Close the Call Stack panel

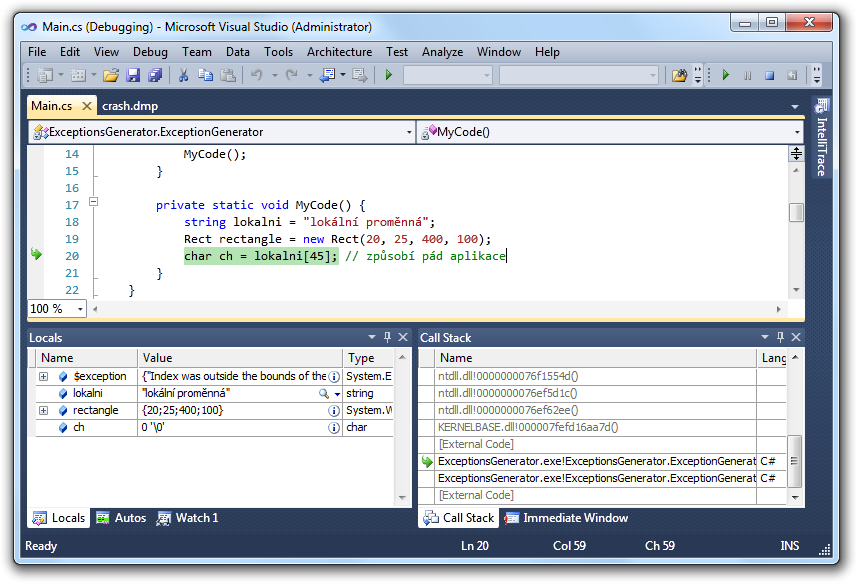[796, 337]
